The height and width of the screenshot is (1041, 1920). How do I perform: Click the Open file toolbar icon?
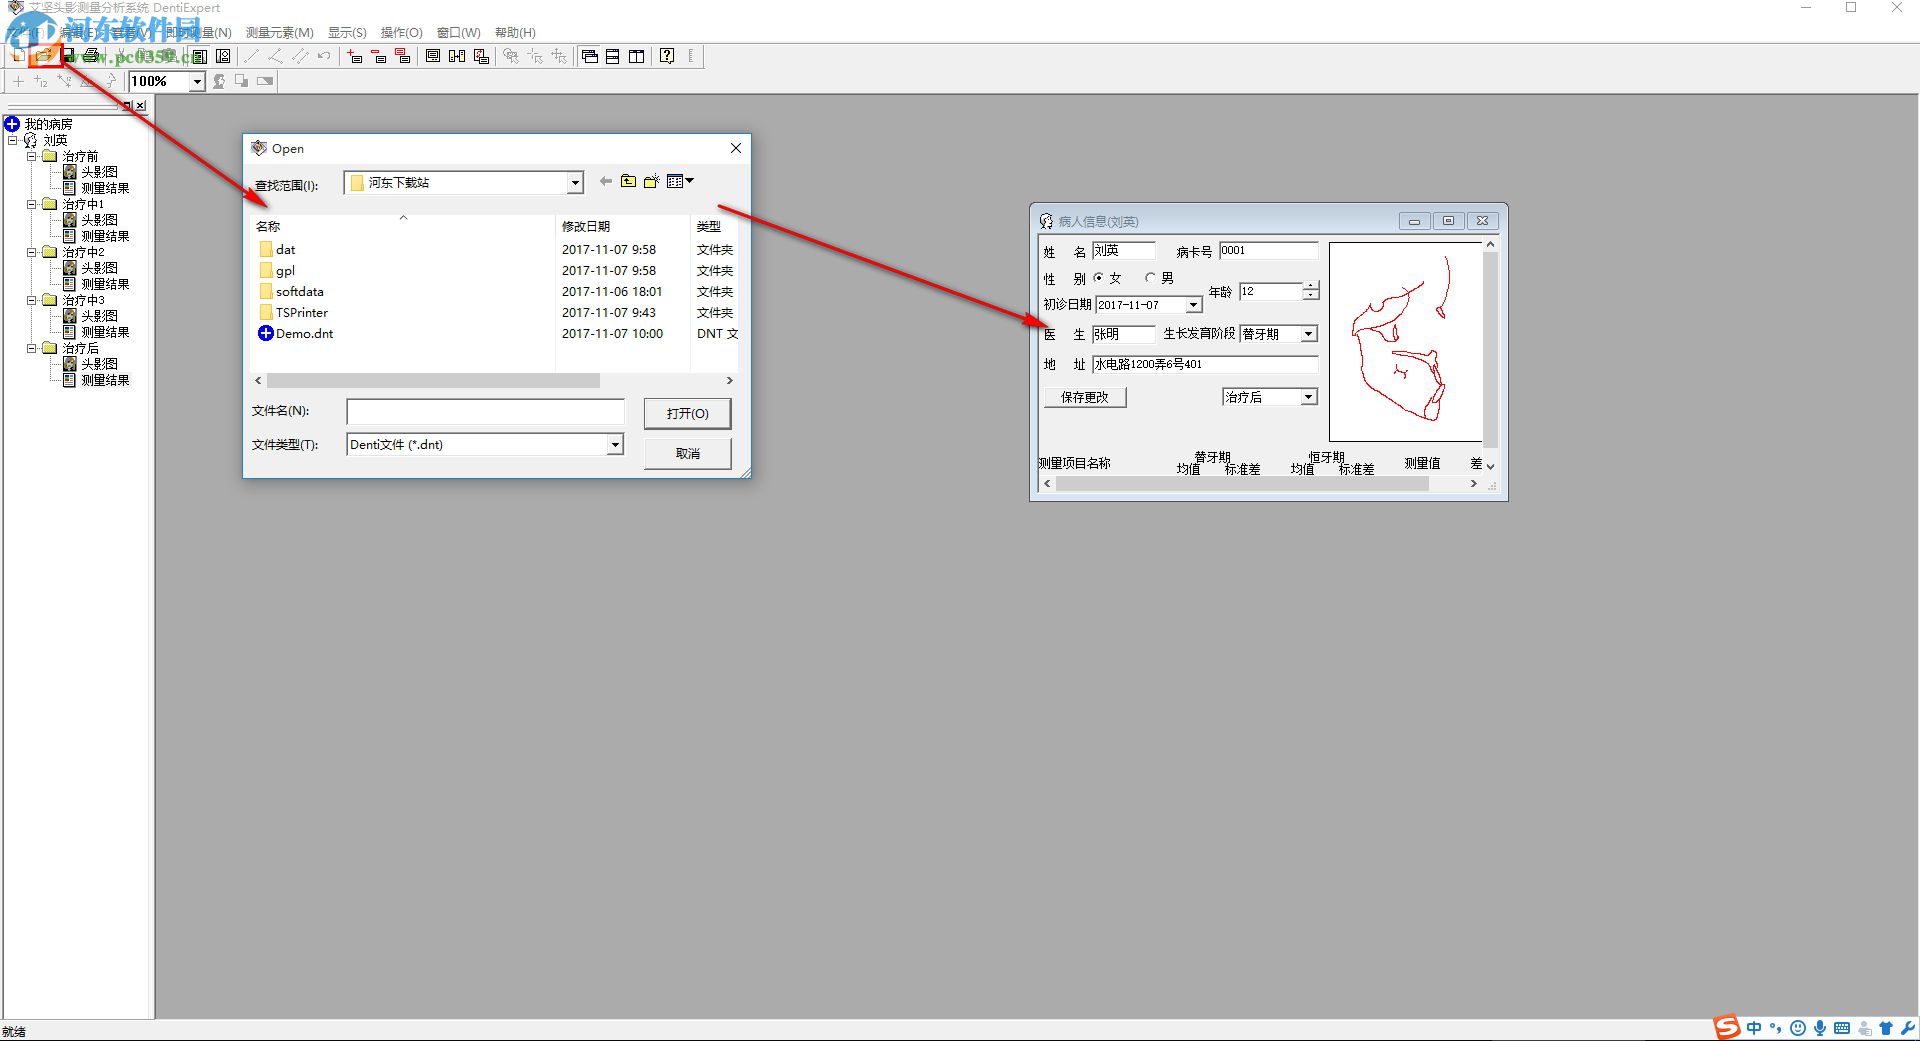(x=44, y=56)
